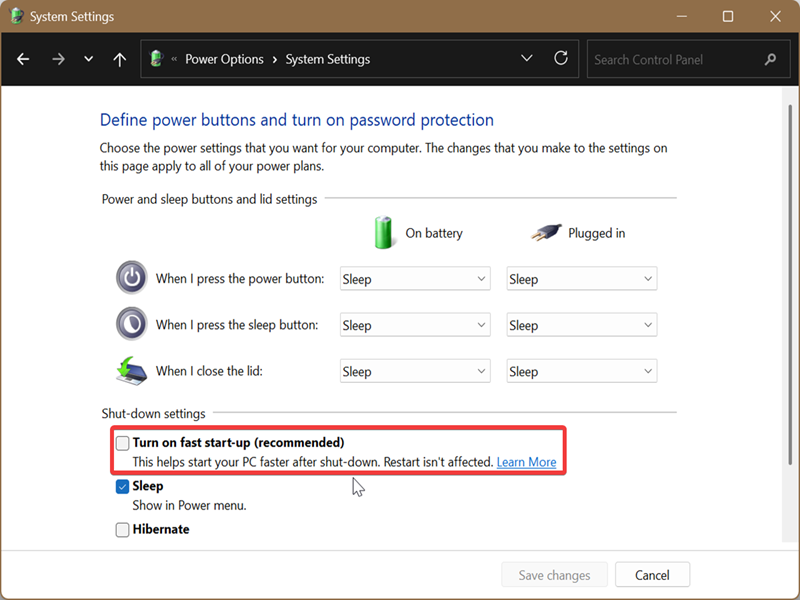800x600 pixels.
Task: Refresh the Control Panel page
Action: (561, 58)
